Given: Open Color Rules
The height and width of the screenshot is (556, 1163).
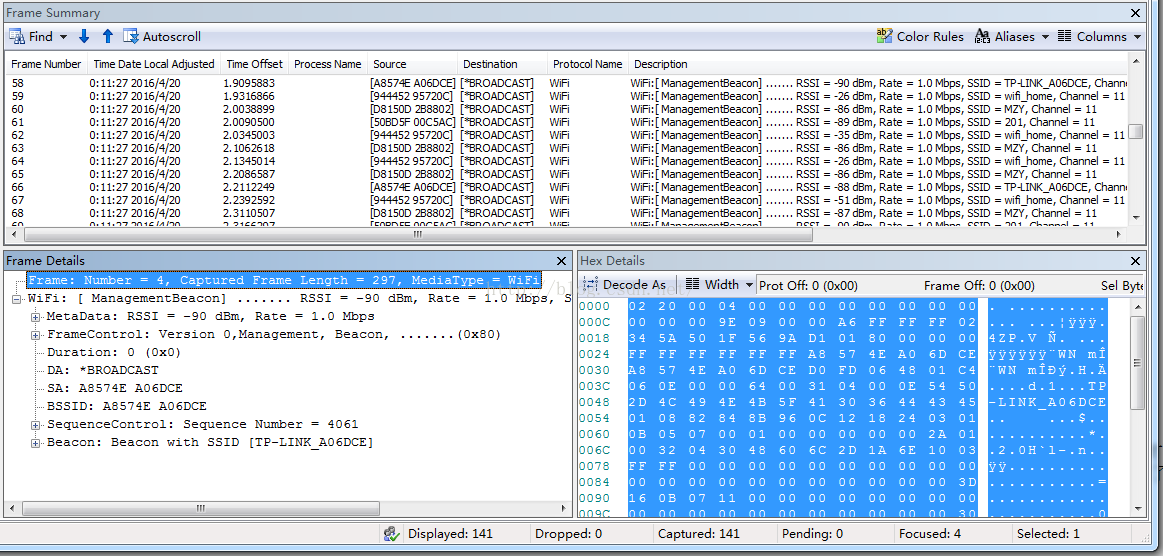Looking at the screenshot, I should point(920,36).
